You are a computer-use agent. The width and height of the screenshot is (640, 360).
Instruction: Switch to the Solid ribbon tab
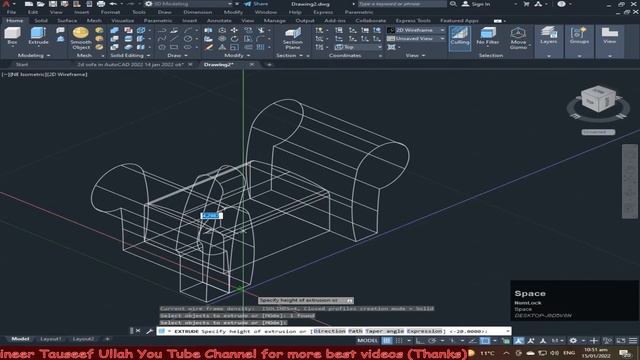(x=40, y=20)
